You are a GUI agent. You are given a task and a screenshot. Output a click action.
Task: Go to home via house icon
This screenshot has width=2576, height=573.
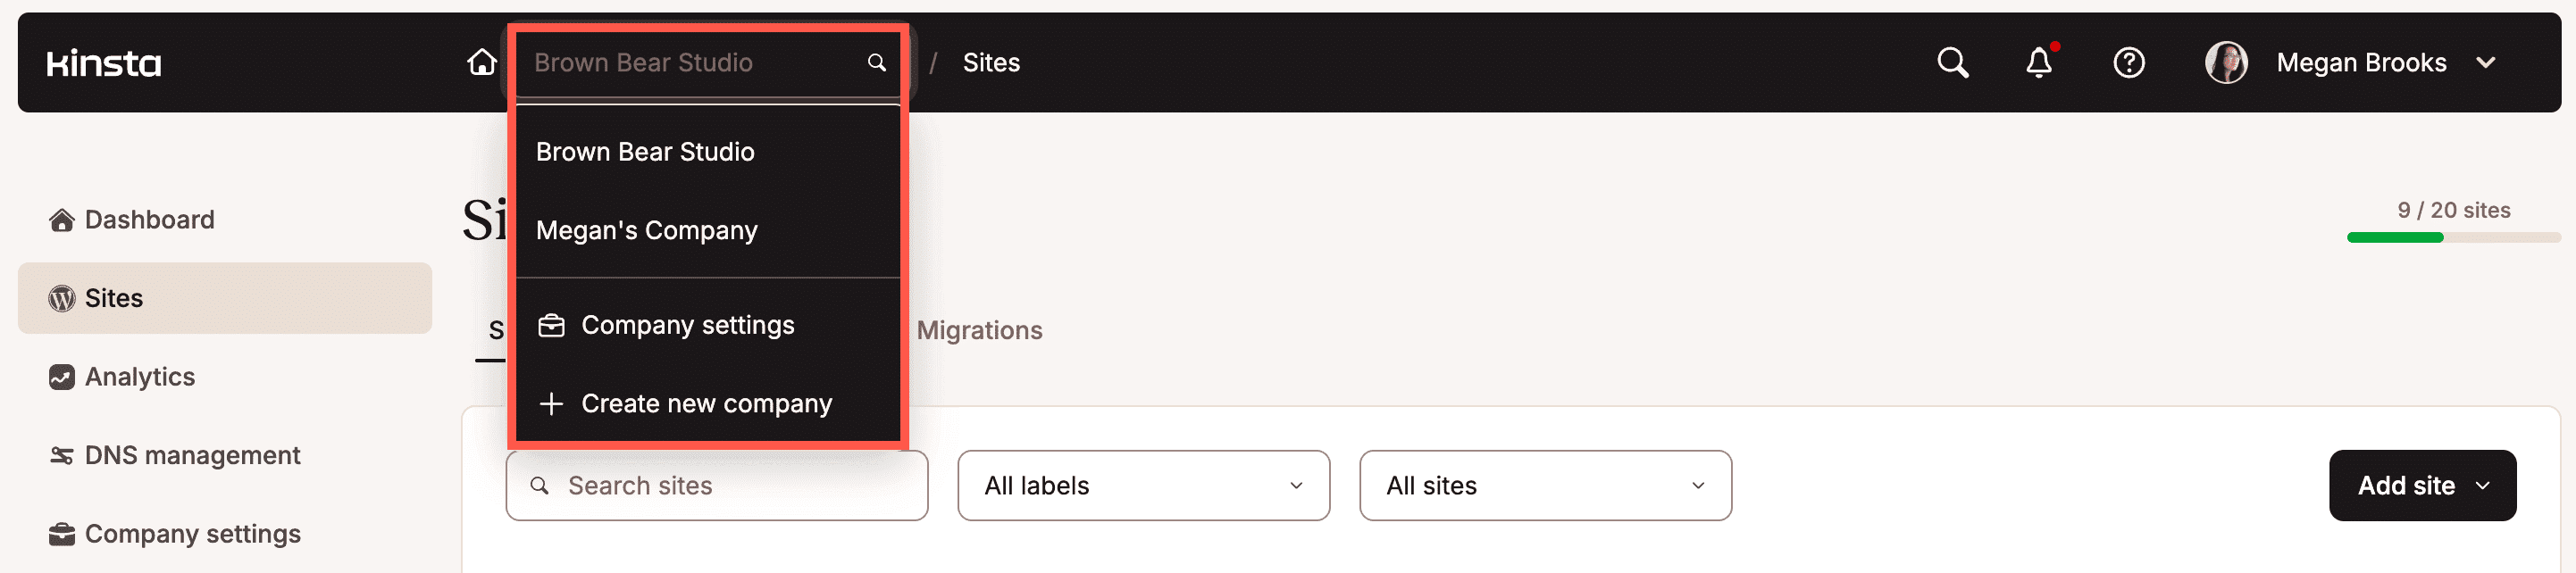pyautogui.click(x=482, y=63)
